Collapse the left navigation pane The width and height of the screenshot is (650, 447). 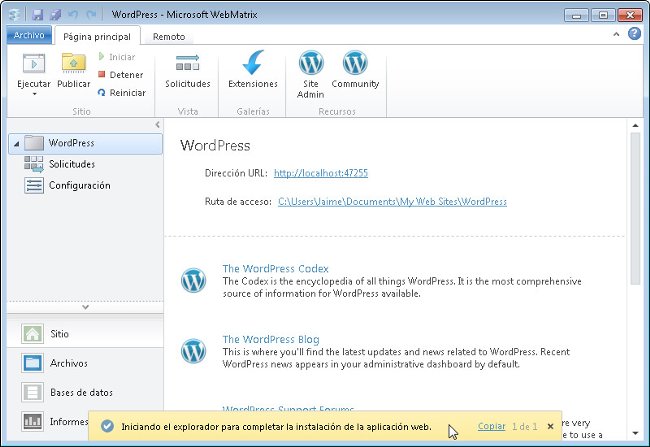[158, 124]
